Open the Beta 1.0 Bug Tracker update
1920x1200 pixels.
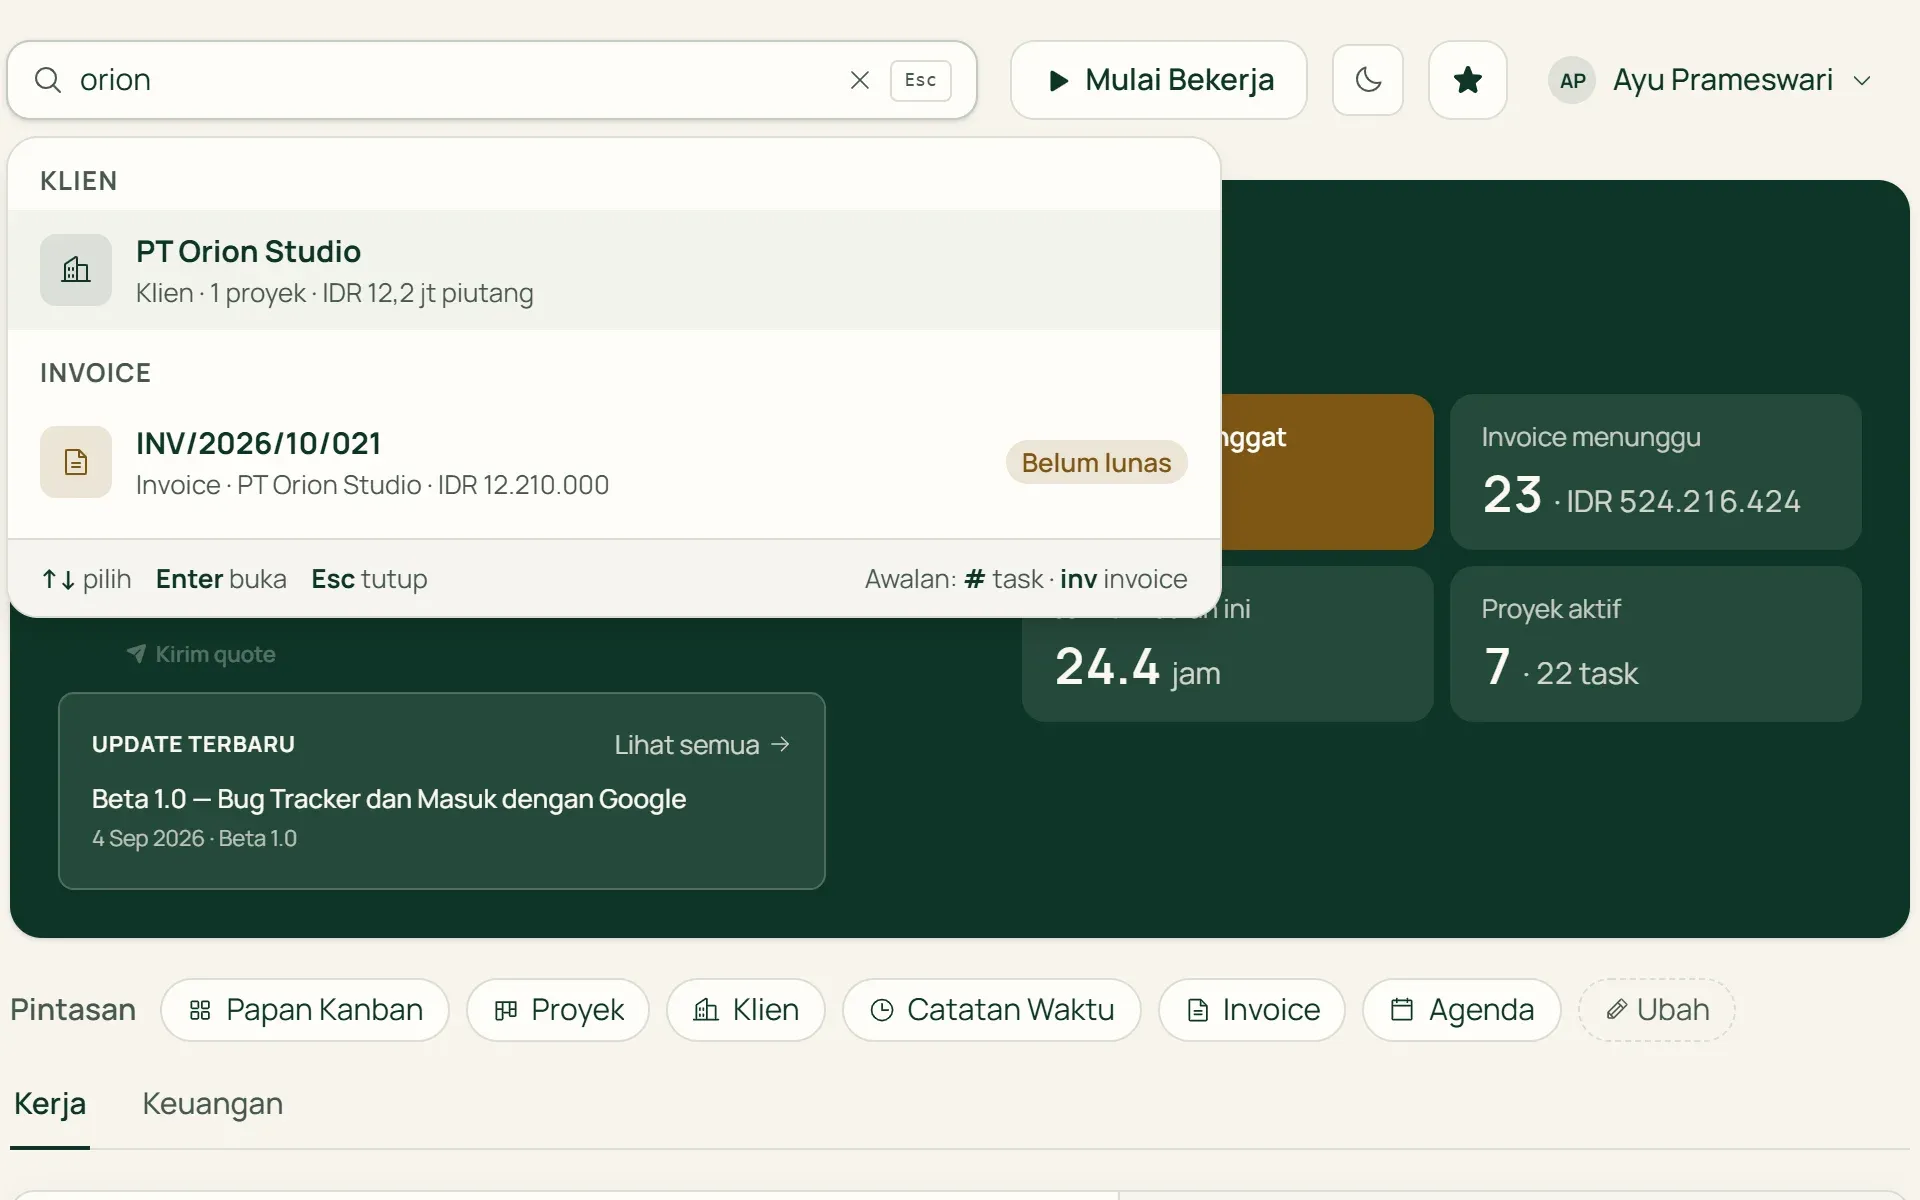(x=388, y=799)
